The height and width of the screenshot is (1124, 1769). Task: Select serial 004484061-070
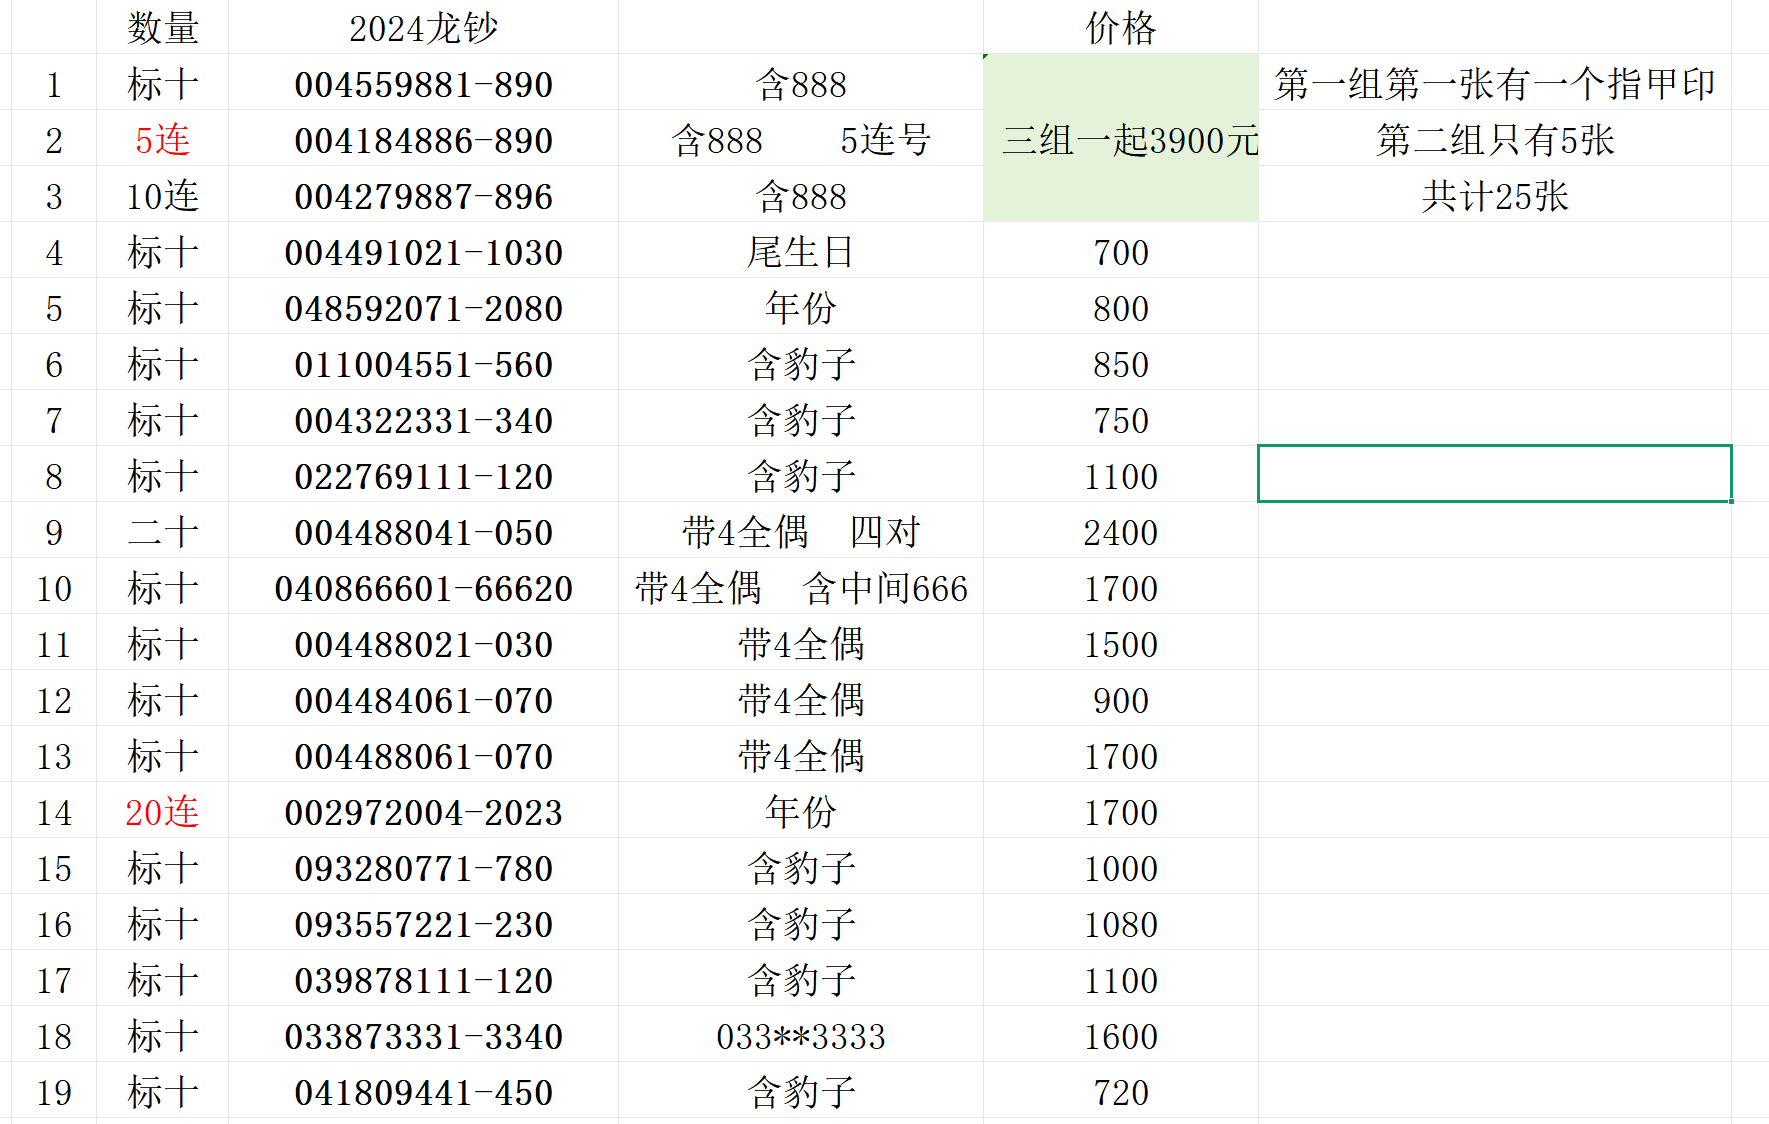(423, 700)
